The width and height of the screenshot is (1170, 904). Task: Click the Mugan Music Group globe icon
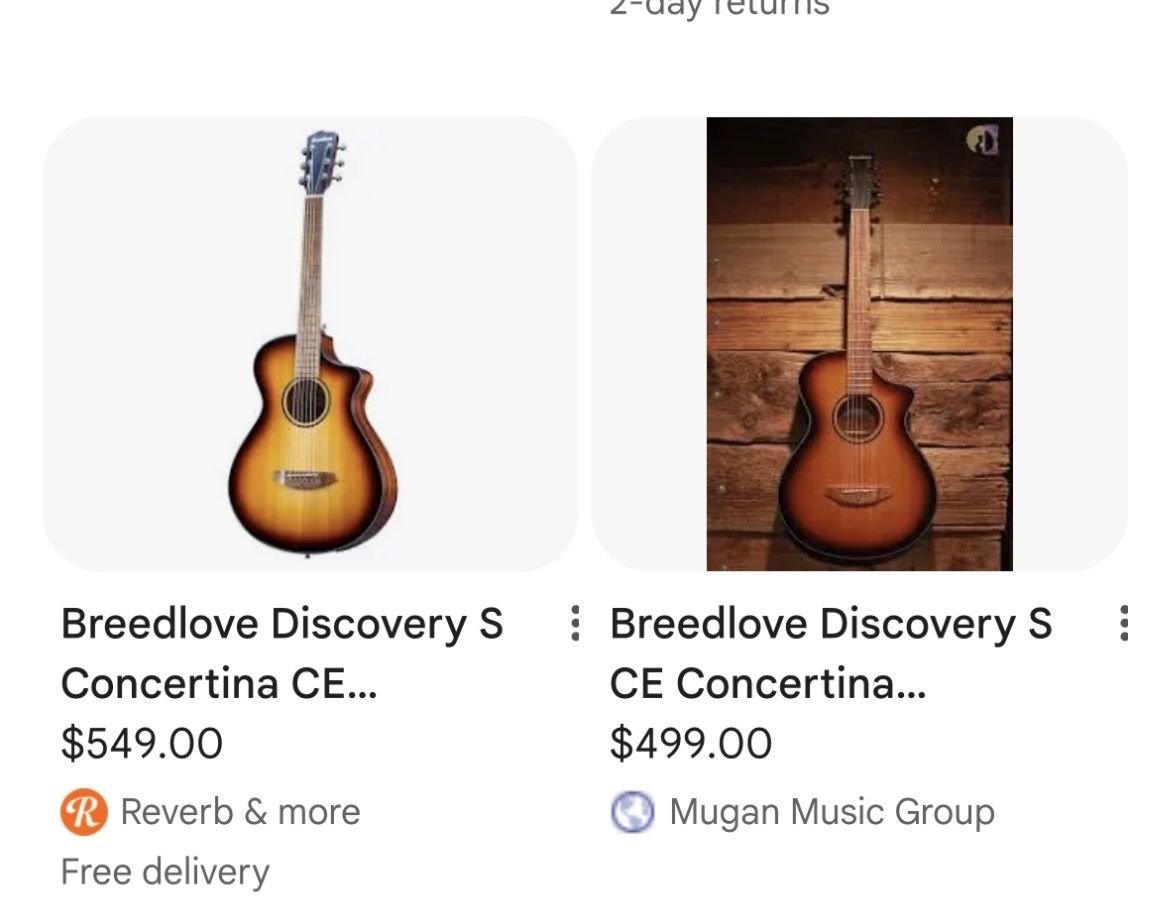coord(632,812)
